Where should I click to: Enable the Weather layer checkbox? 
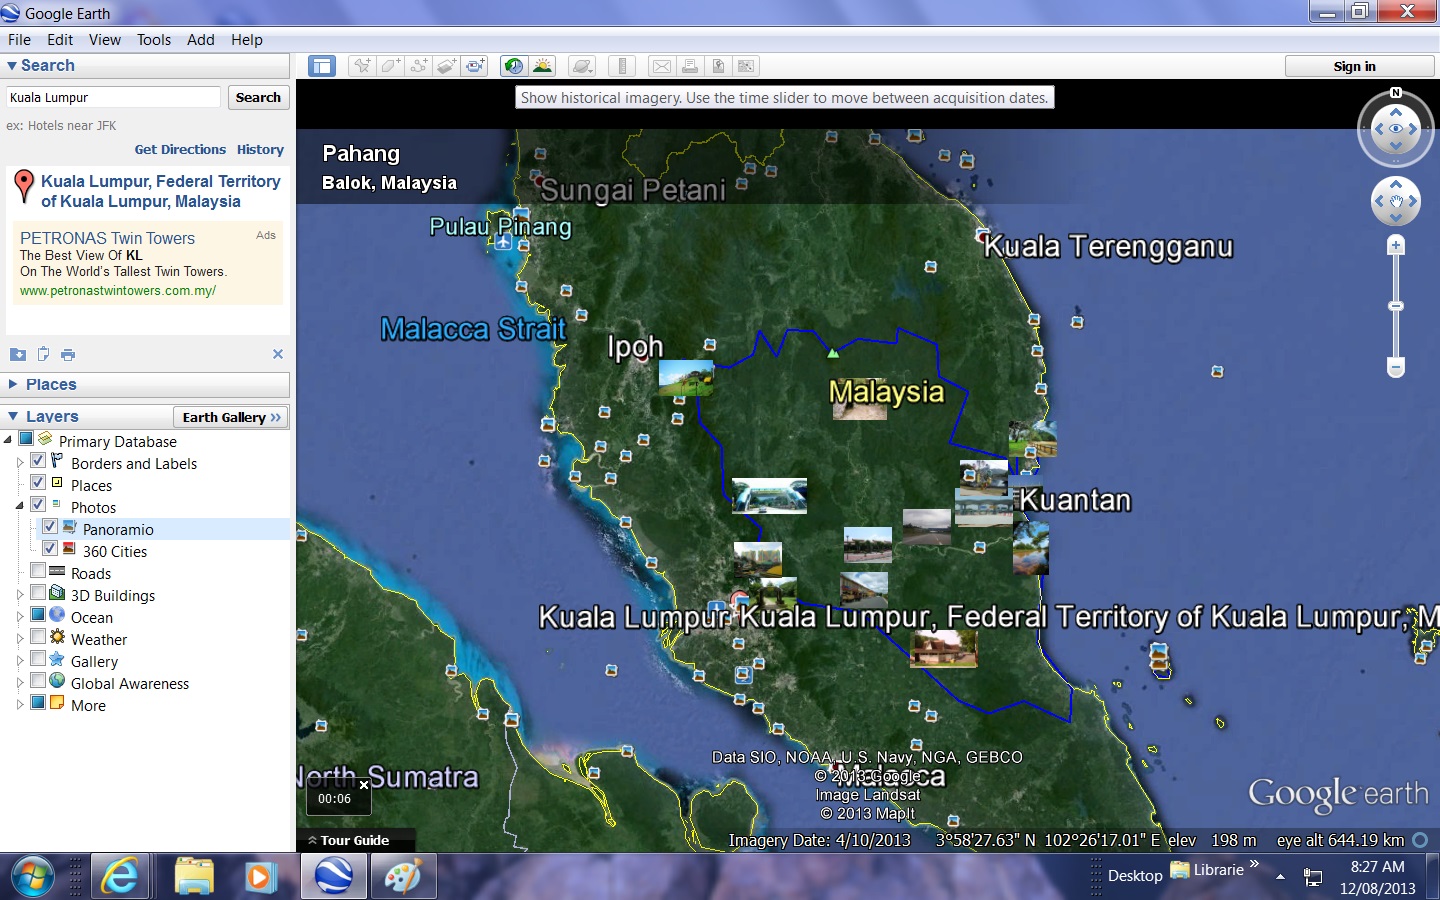click(x=38, y=637)
